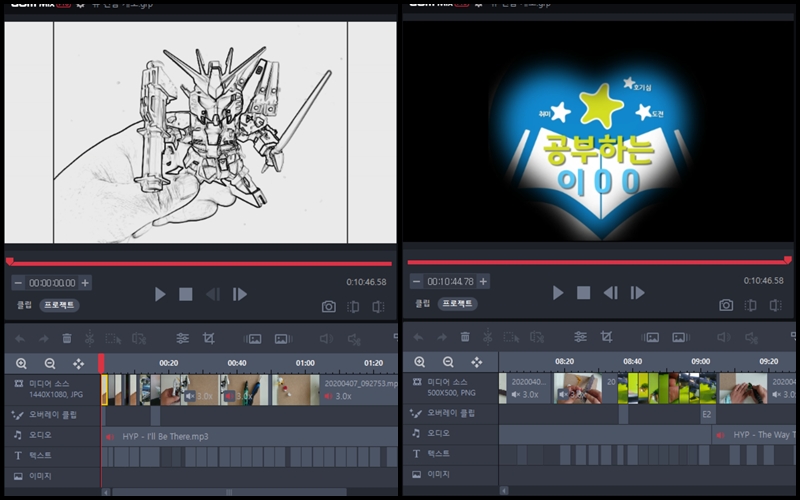Zoom in the right timeline

click(x=419, y=362)
